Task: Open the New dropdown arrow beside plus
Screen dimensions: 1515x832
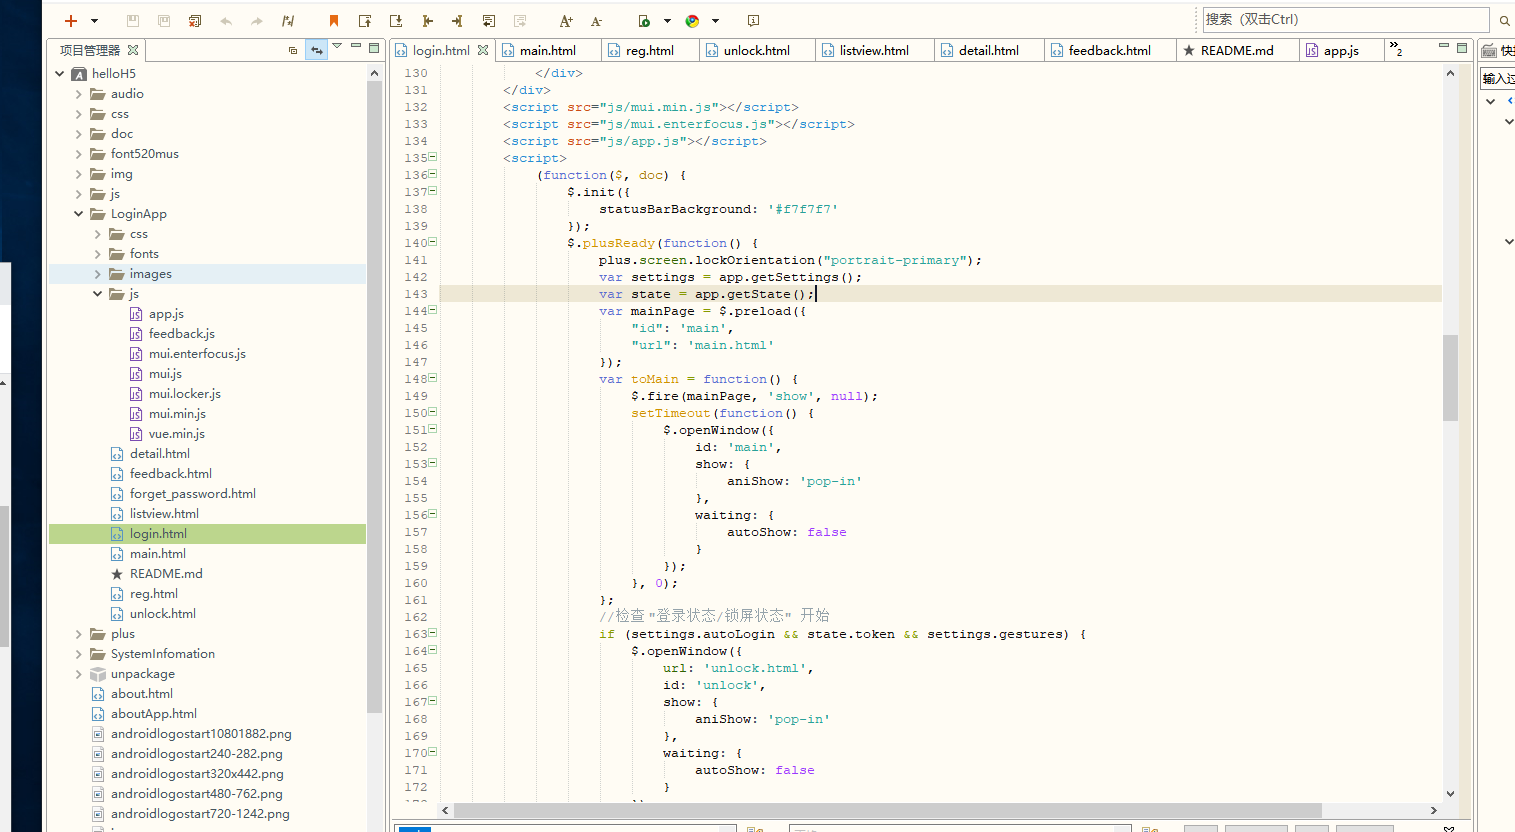Action: click(95, 21)
